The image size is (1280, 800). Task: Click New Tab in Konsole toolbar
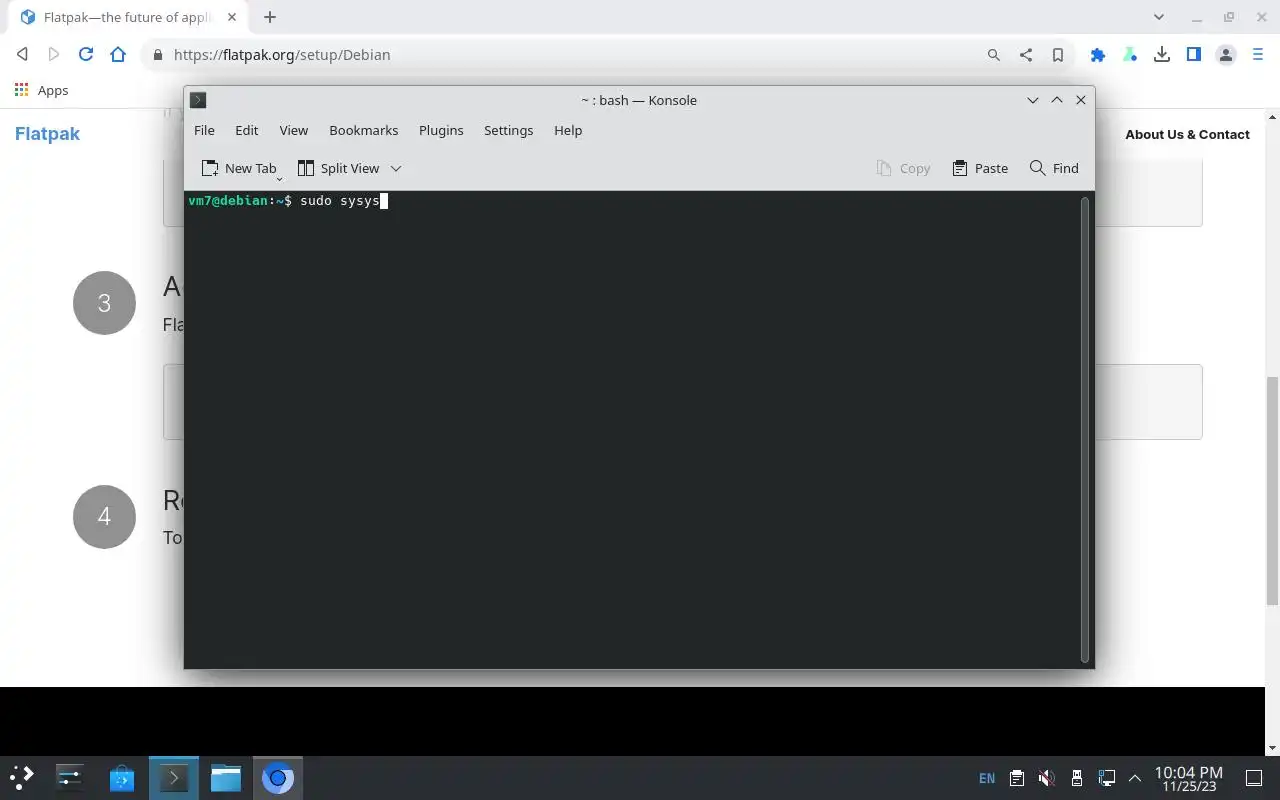click(239, 168)
